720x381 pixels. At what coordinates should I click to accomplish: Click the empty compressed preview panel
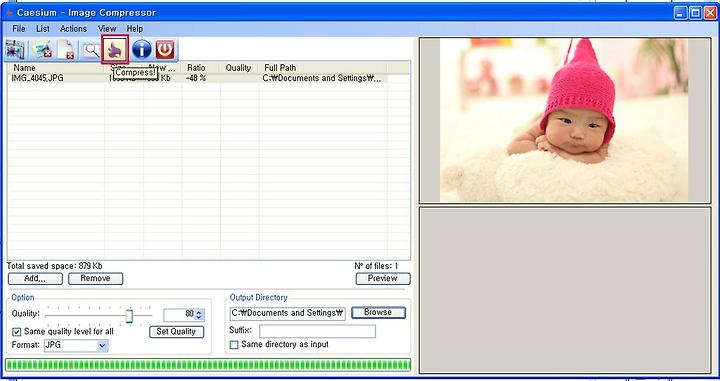click(x=565, y=290)
